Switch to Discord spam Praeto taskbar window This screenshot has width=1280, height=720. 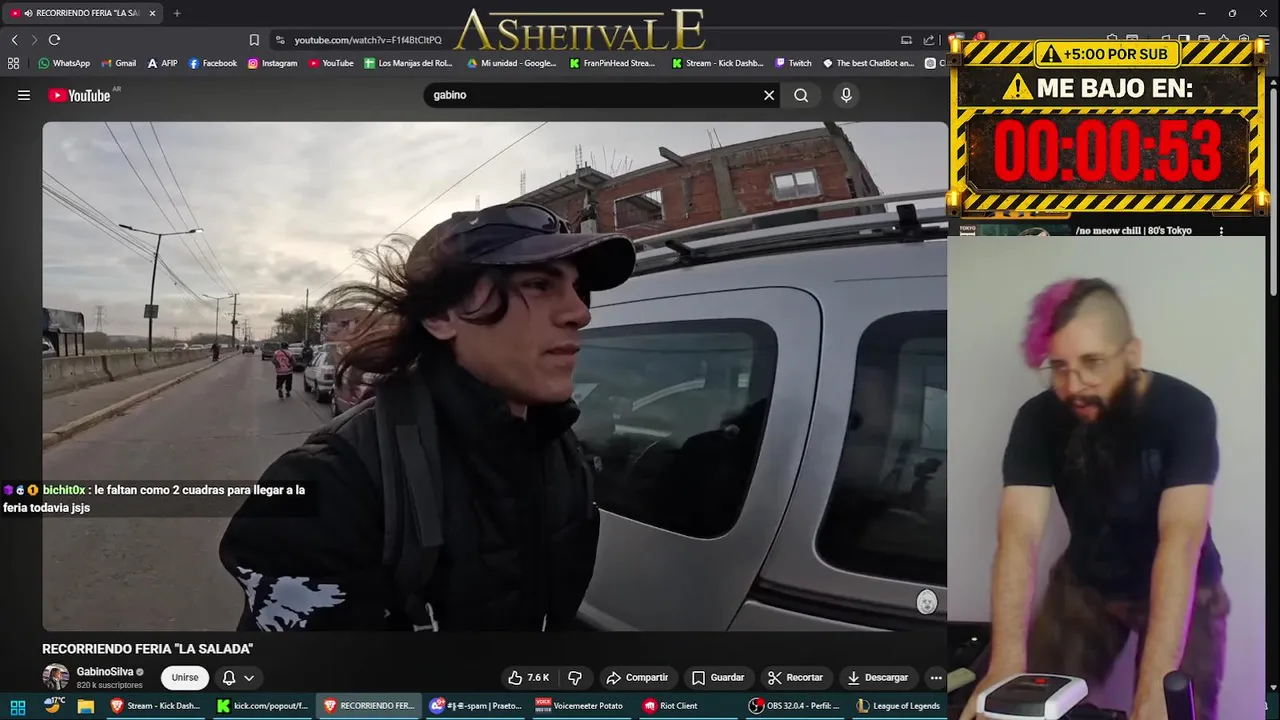coord(476,706)
